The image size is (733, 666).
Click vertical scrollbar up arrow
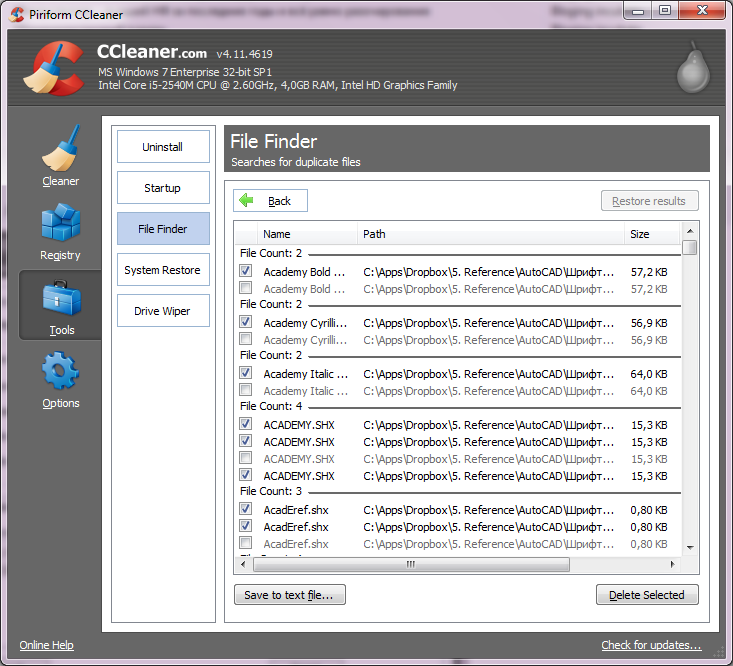pos(690,231)
